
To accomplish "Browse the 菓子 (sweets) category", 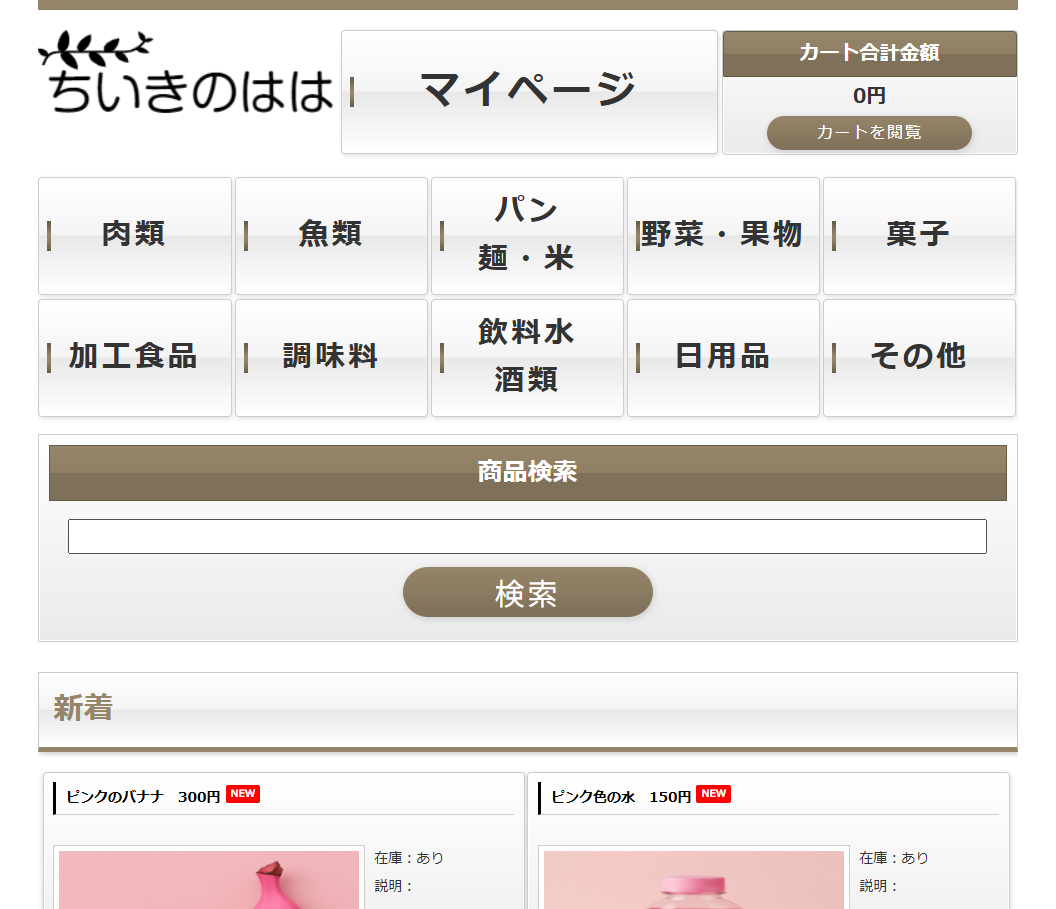I will click(918, 236).
